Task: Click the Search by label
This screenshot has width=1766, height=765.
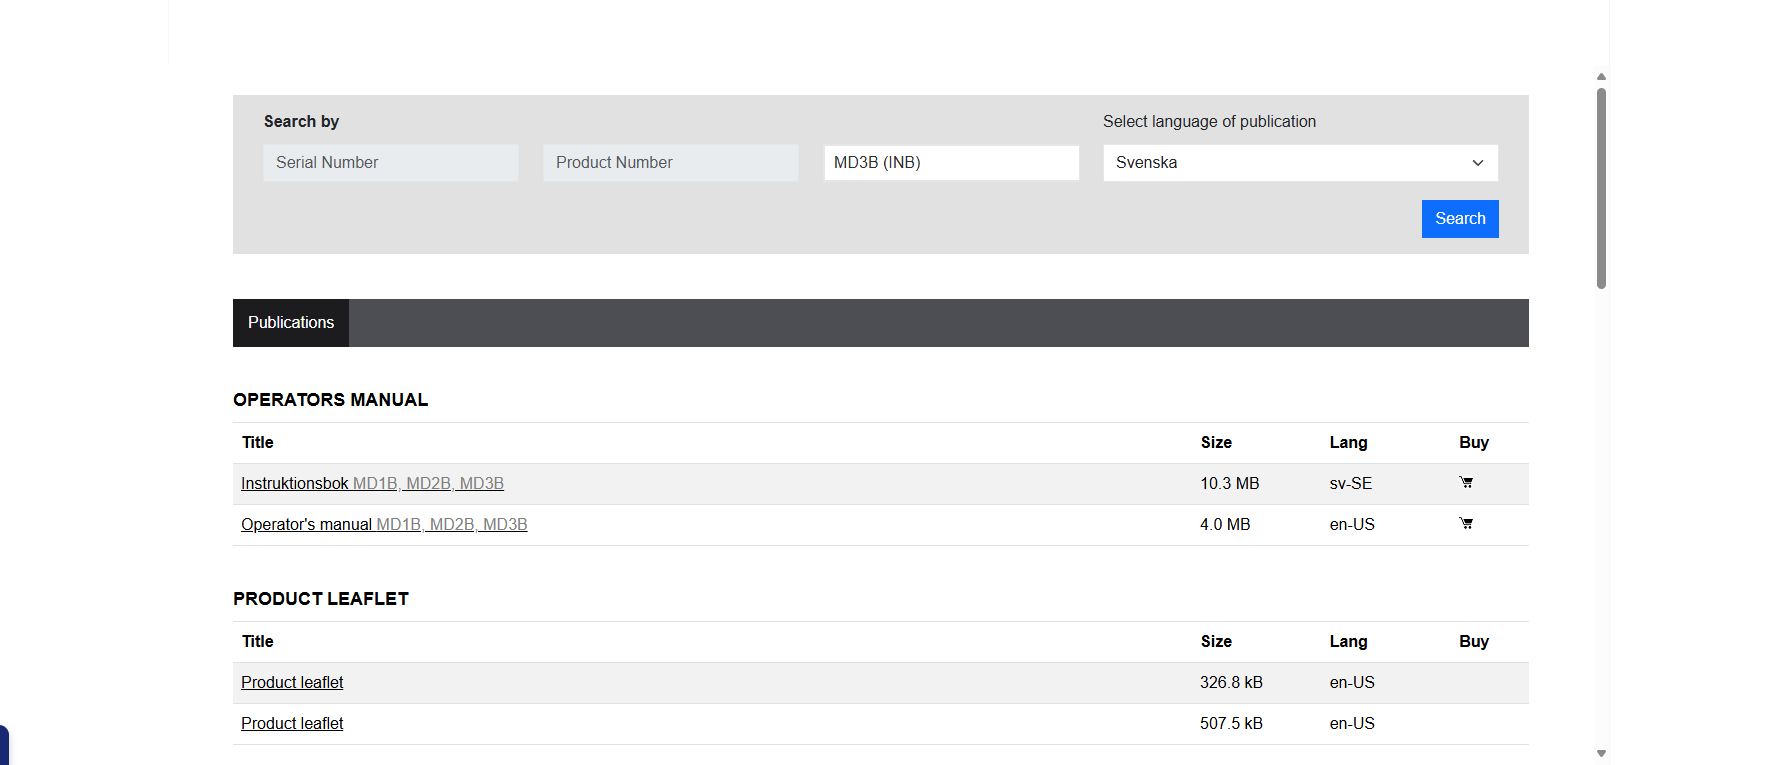Action: pyautogui.click(x=301, y=122)
